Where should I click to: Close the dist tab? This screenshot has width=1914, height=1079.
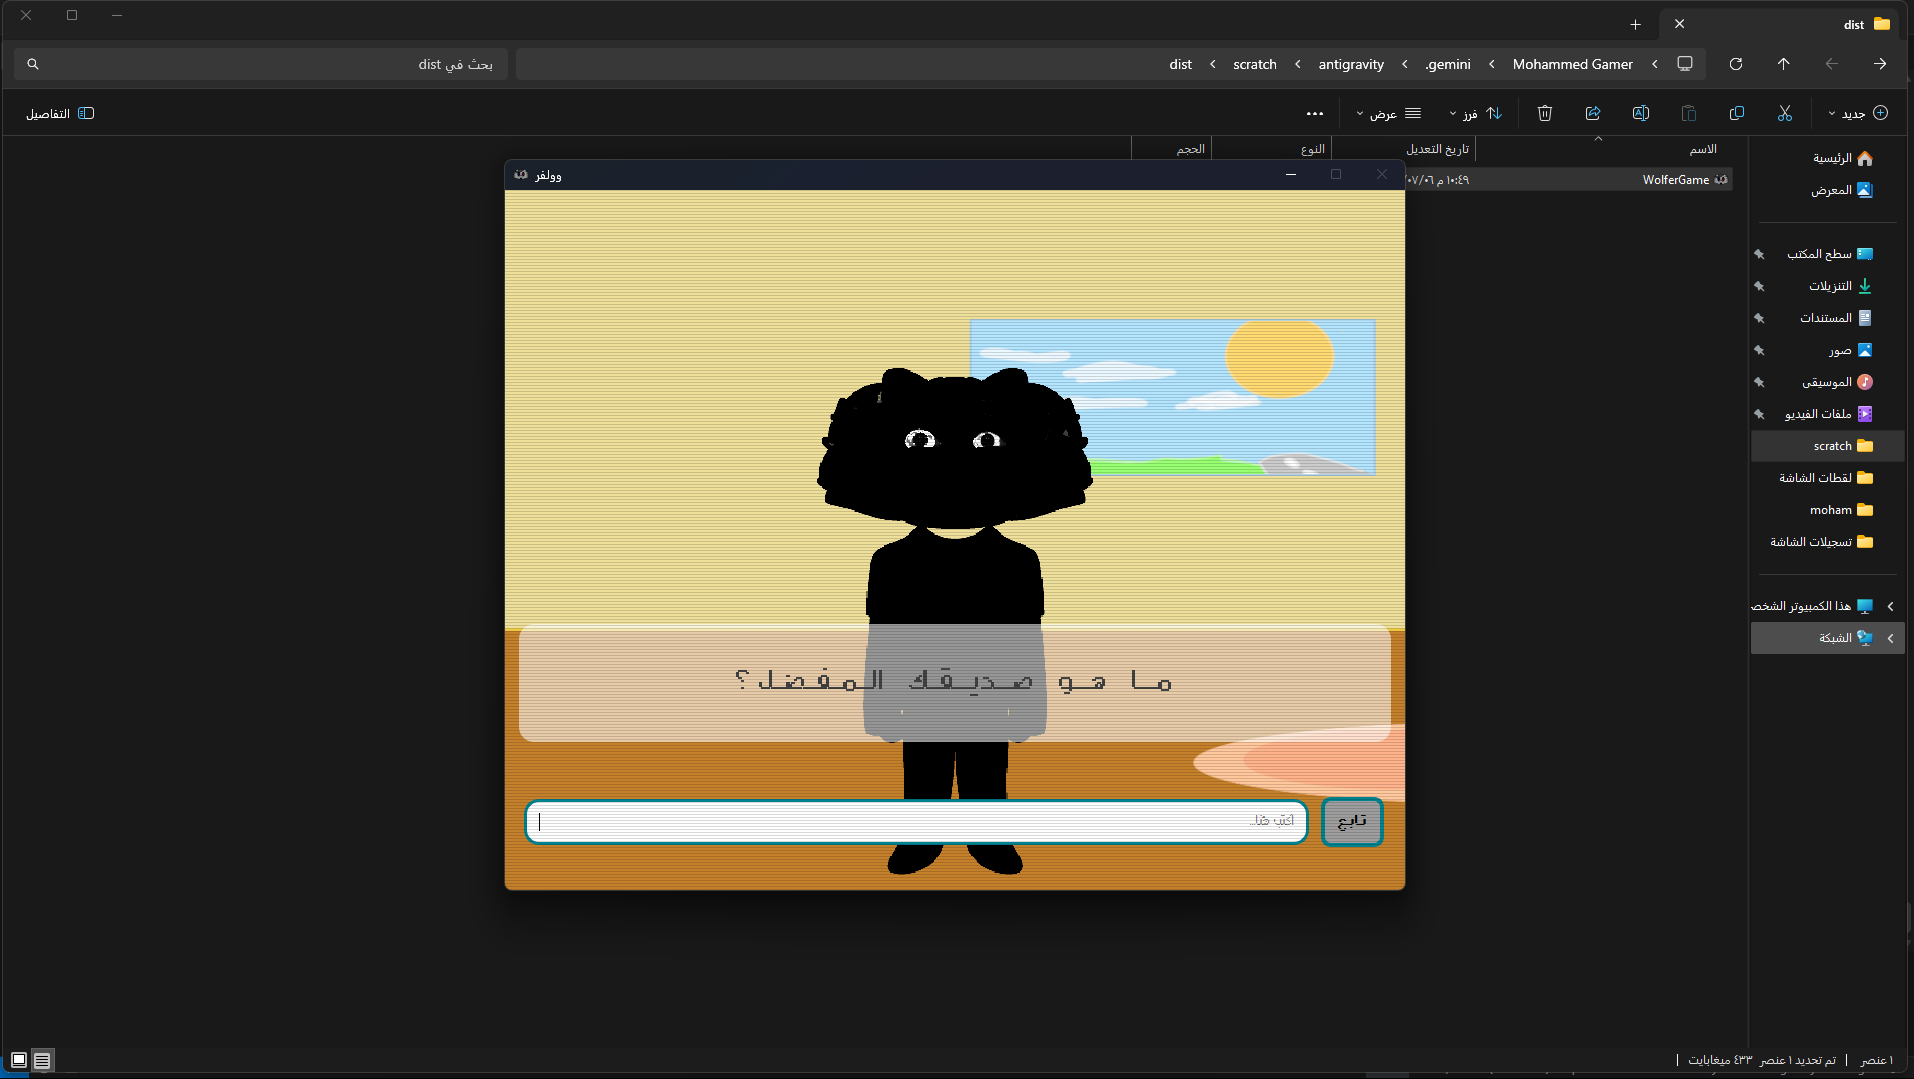pyautogui.click(x=1680, y=24)
